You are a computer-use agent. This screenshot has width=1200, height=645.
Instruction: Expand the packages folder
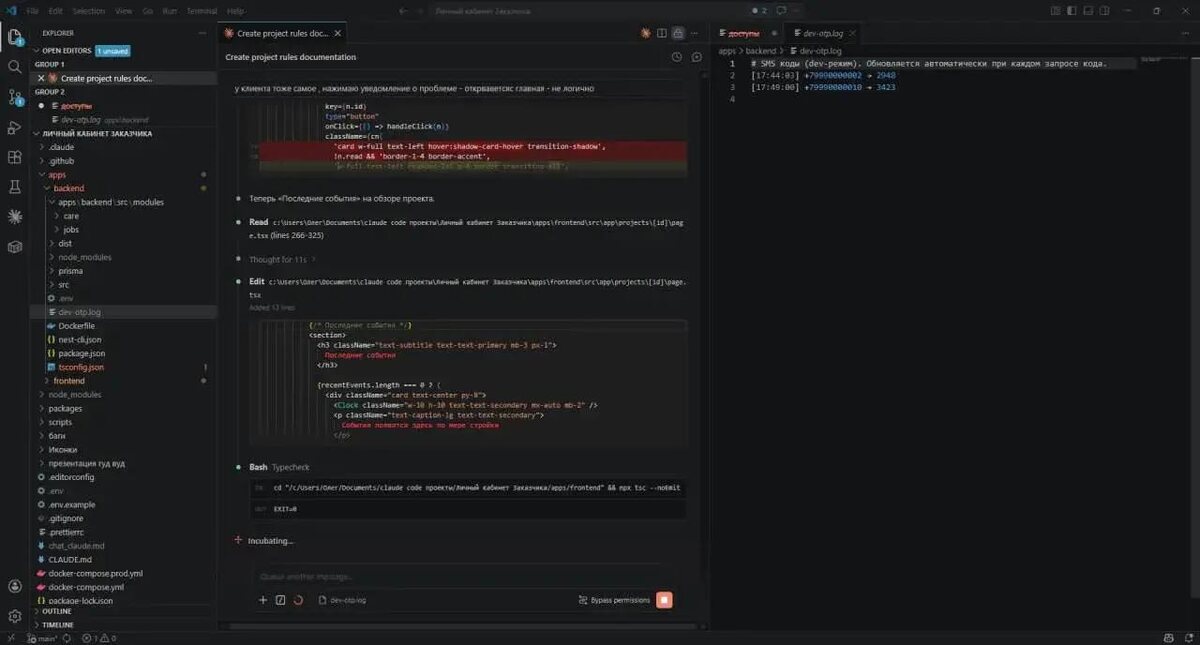(124, 408)
